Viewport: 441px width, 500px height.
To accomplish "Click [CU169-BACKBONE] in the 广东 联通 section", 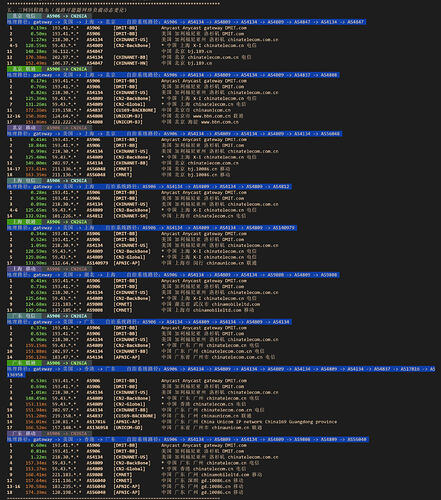I will (135, 416).
